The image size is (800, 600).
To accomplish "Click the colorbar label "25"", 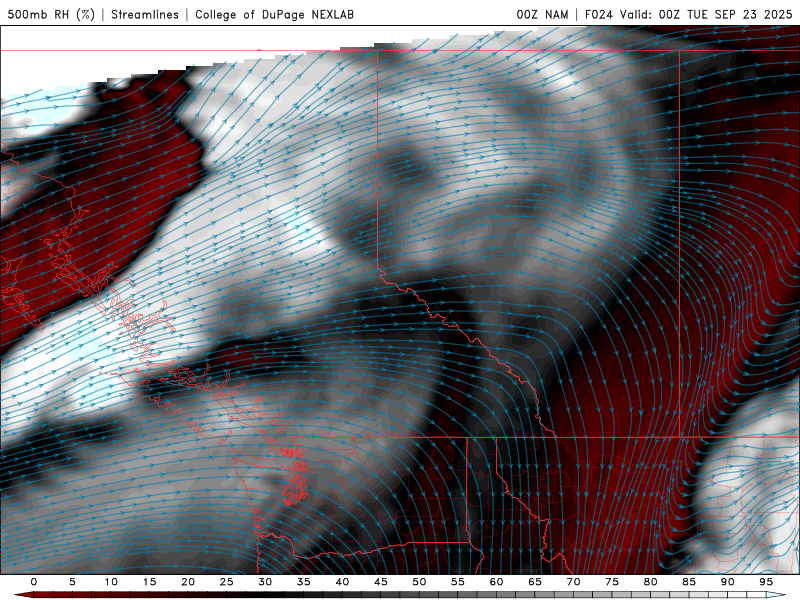I will (x=227, y=582).
